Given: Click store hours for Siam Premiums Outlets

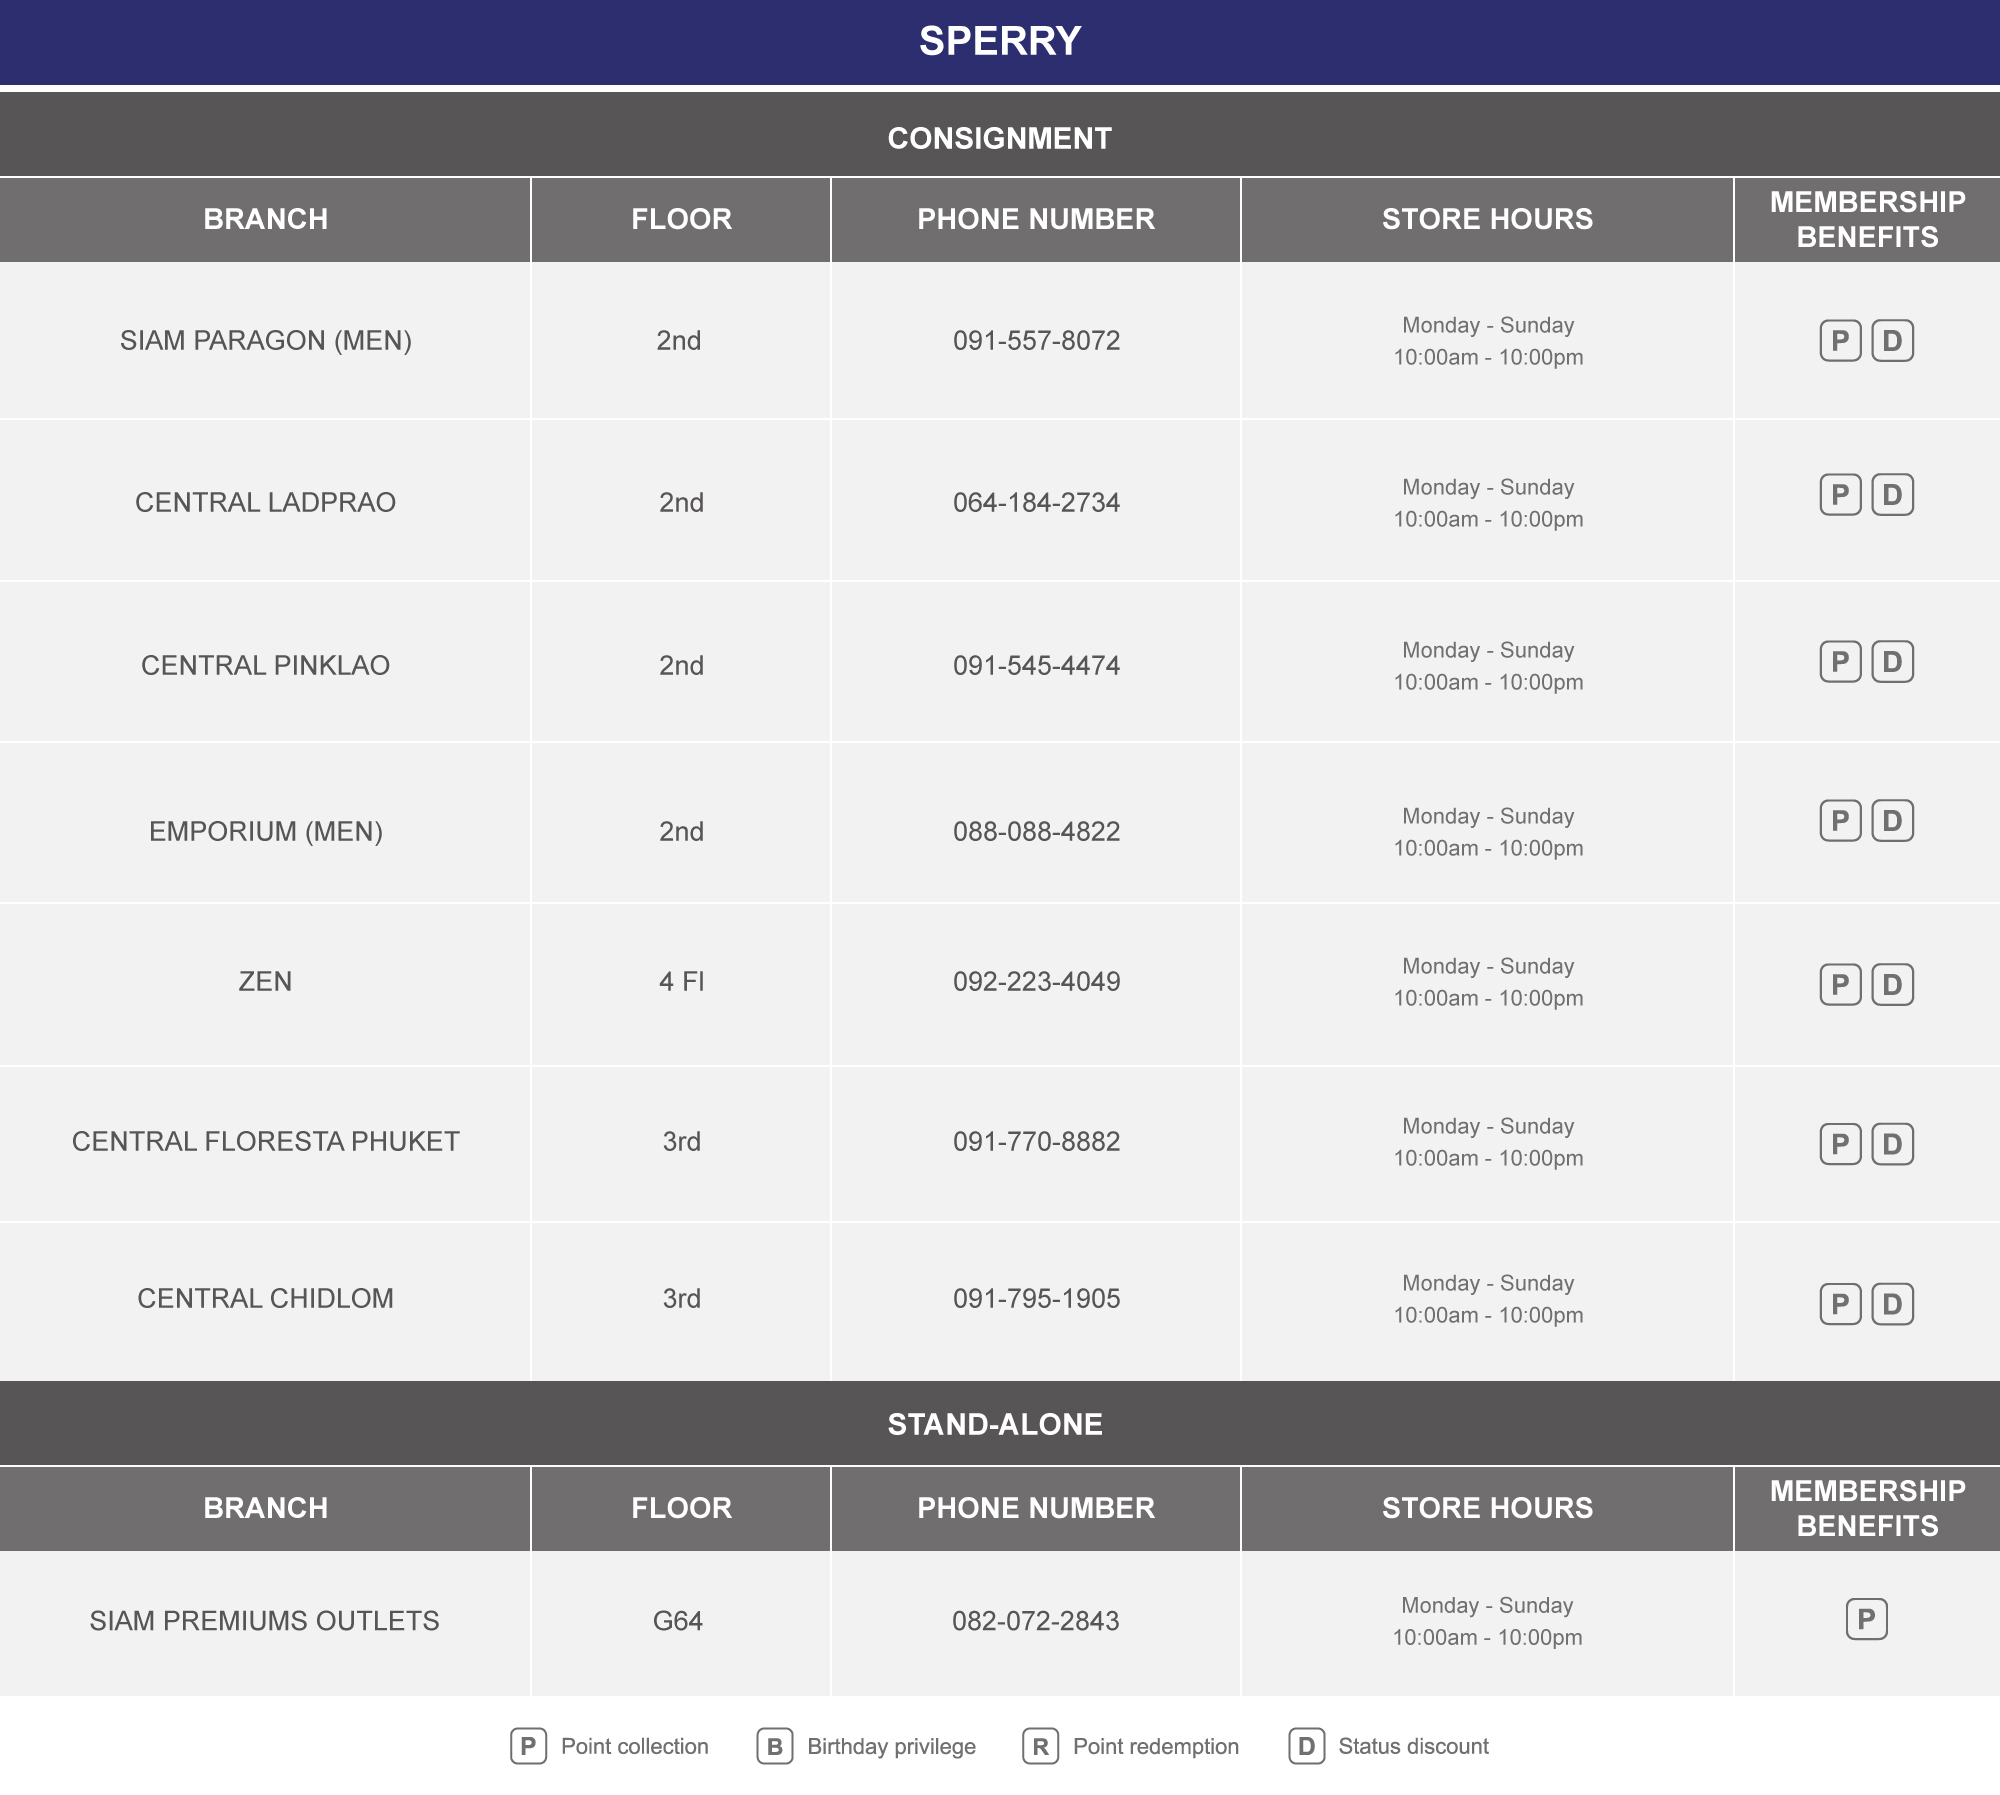Looking at the screenshot, I should pos(1487,1621).
